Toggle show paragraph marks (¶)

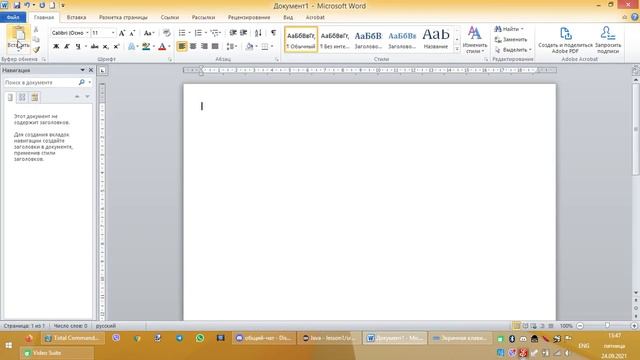coord(273,33)
